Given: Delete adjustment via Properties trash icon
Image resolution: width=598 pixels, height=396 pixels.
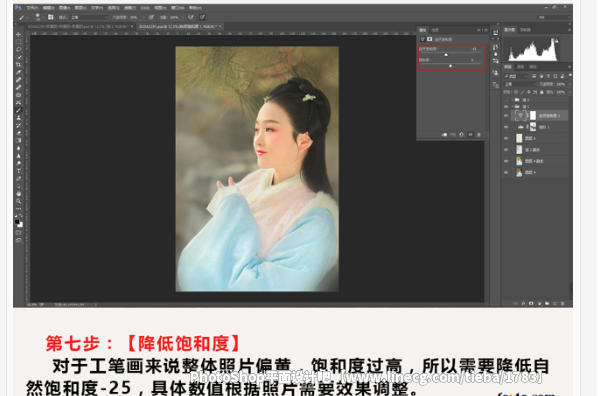Looking at the screenshot, I should pyautogui.click(x=479, y=134).
